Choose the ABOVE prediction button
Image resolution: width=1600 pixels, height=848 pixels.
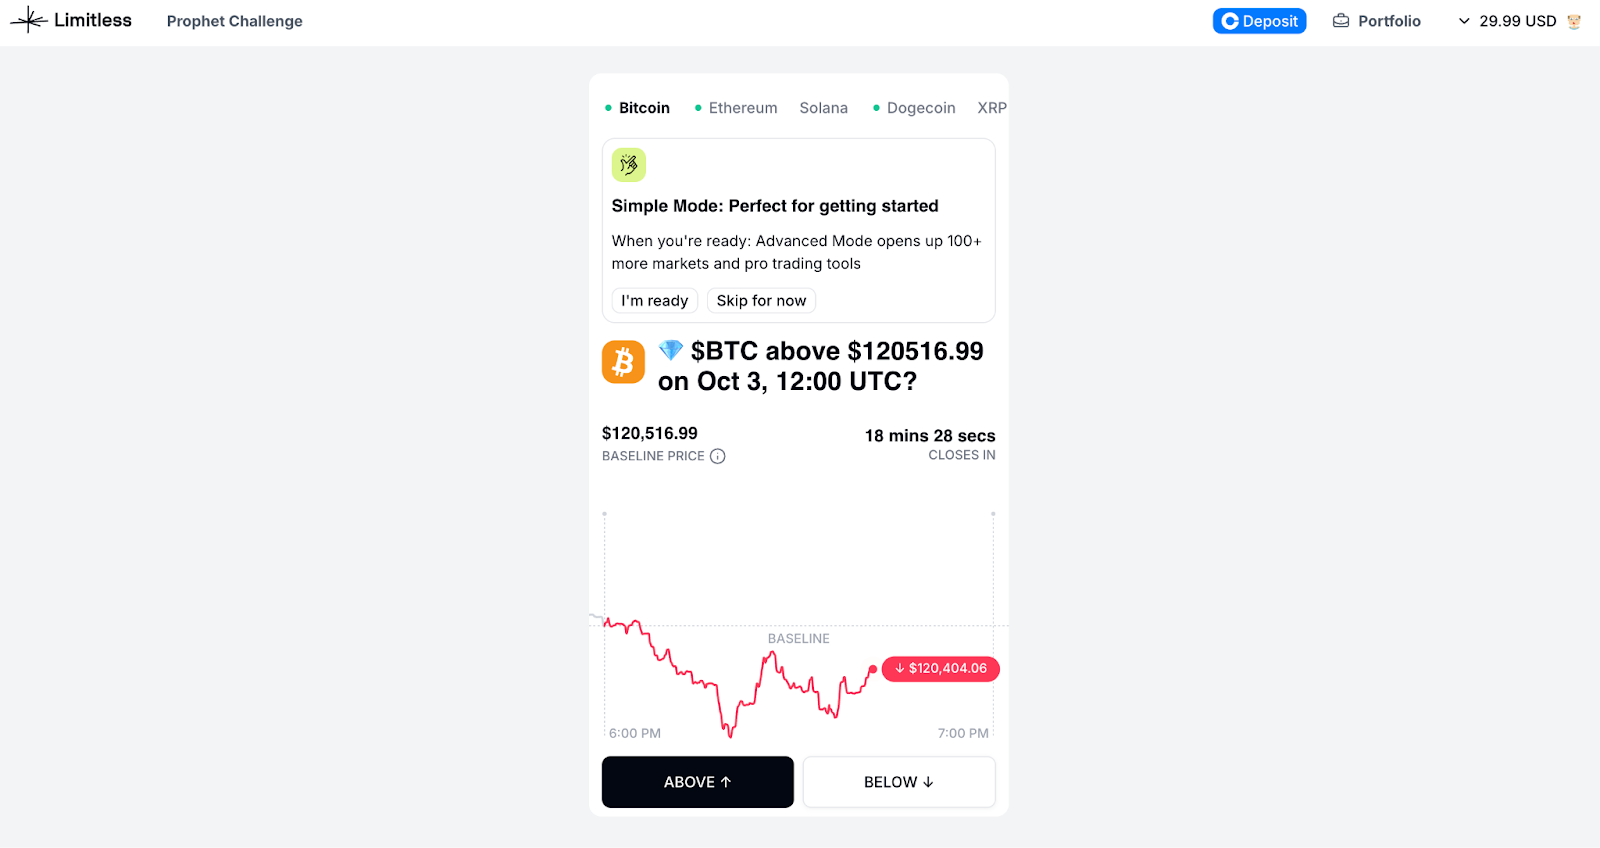point(697,782)
